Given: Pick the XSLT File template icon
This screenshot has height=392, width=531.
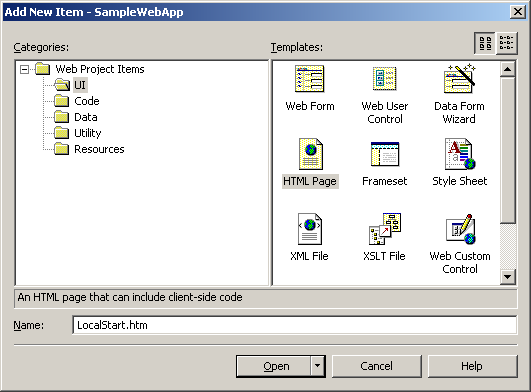Looking at the screenshot, I should [x=385, y=229].
